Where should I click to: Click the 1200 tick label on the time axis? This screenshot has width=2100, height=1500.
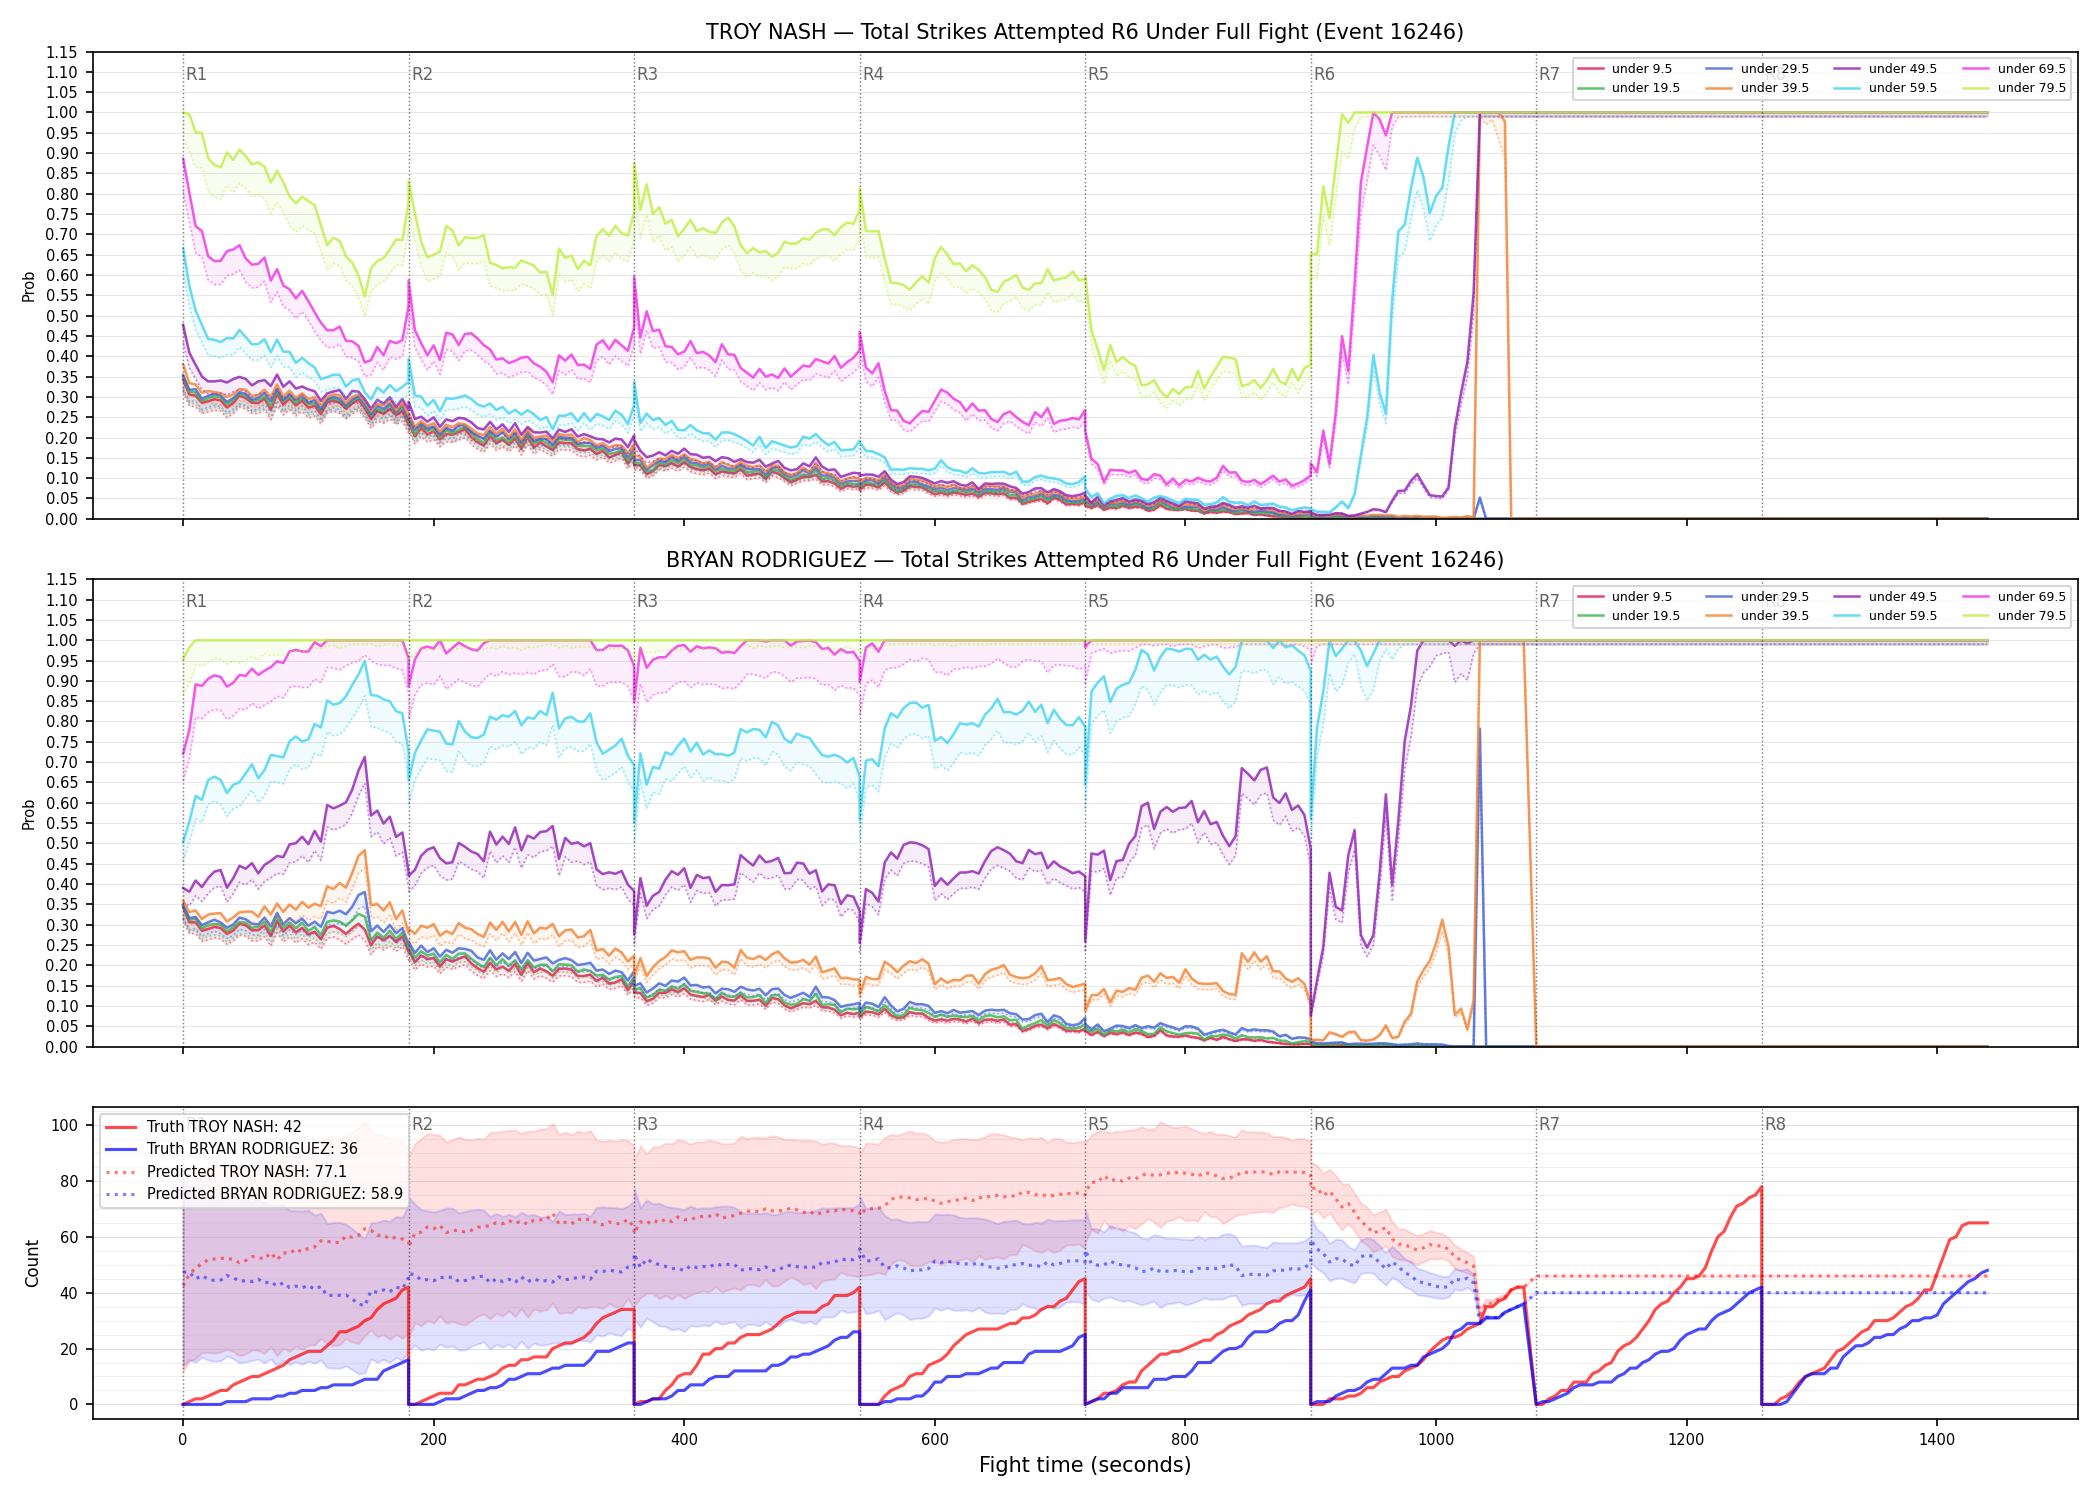pos(1687,1440)
